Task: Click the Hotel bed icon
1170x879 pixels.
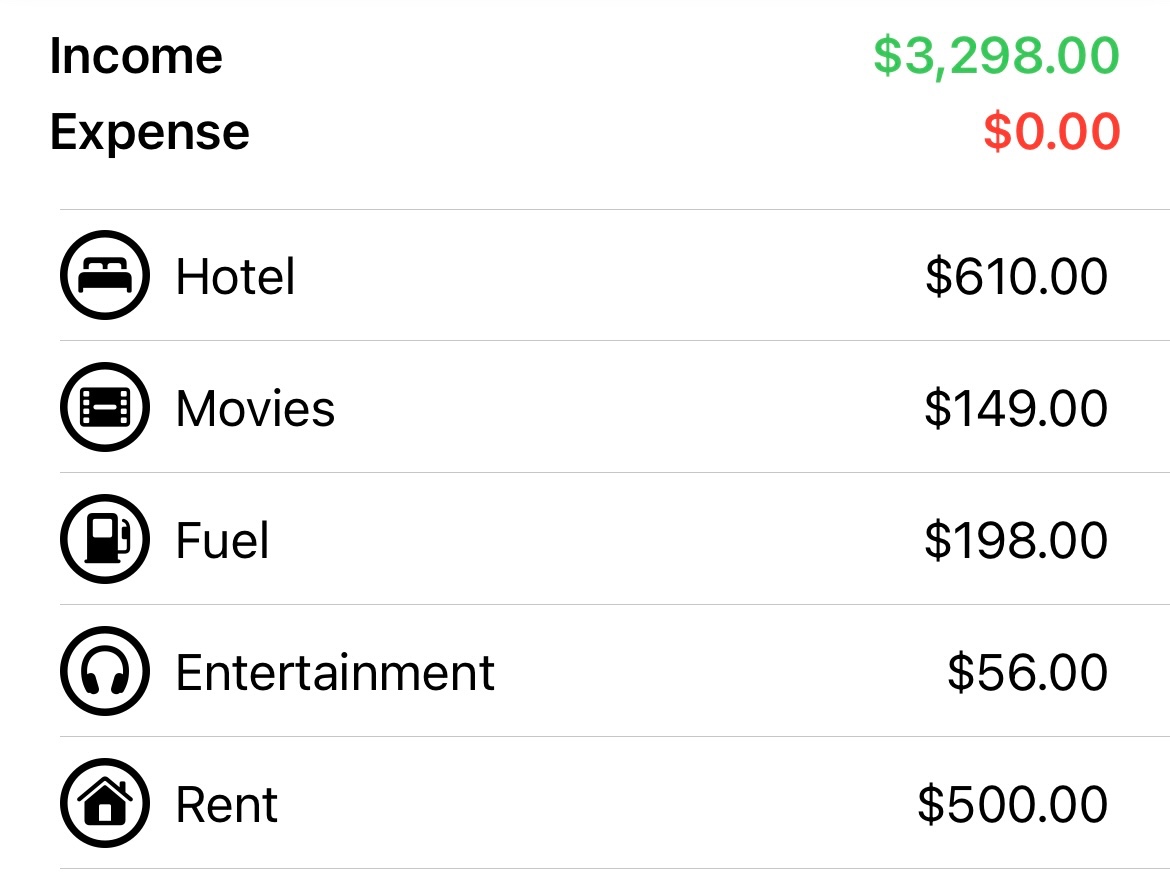Action: click(x=105, y=275)
